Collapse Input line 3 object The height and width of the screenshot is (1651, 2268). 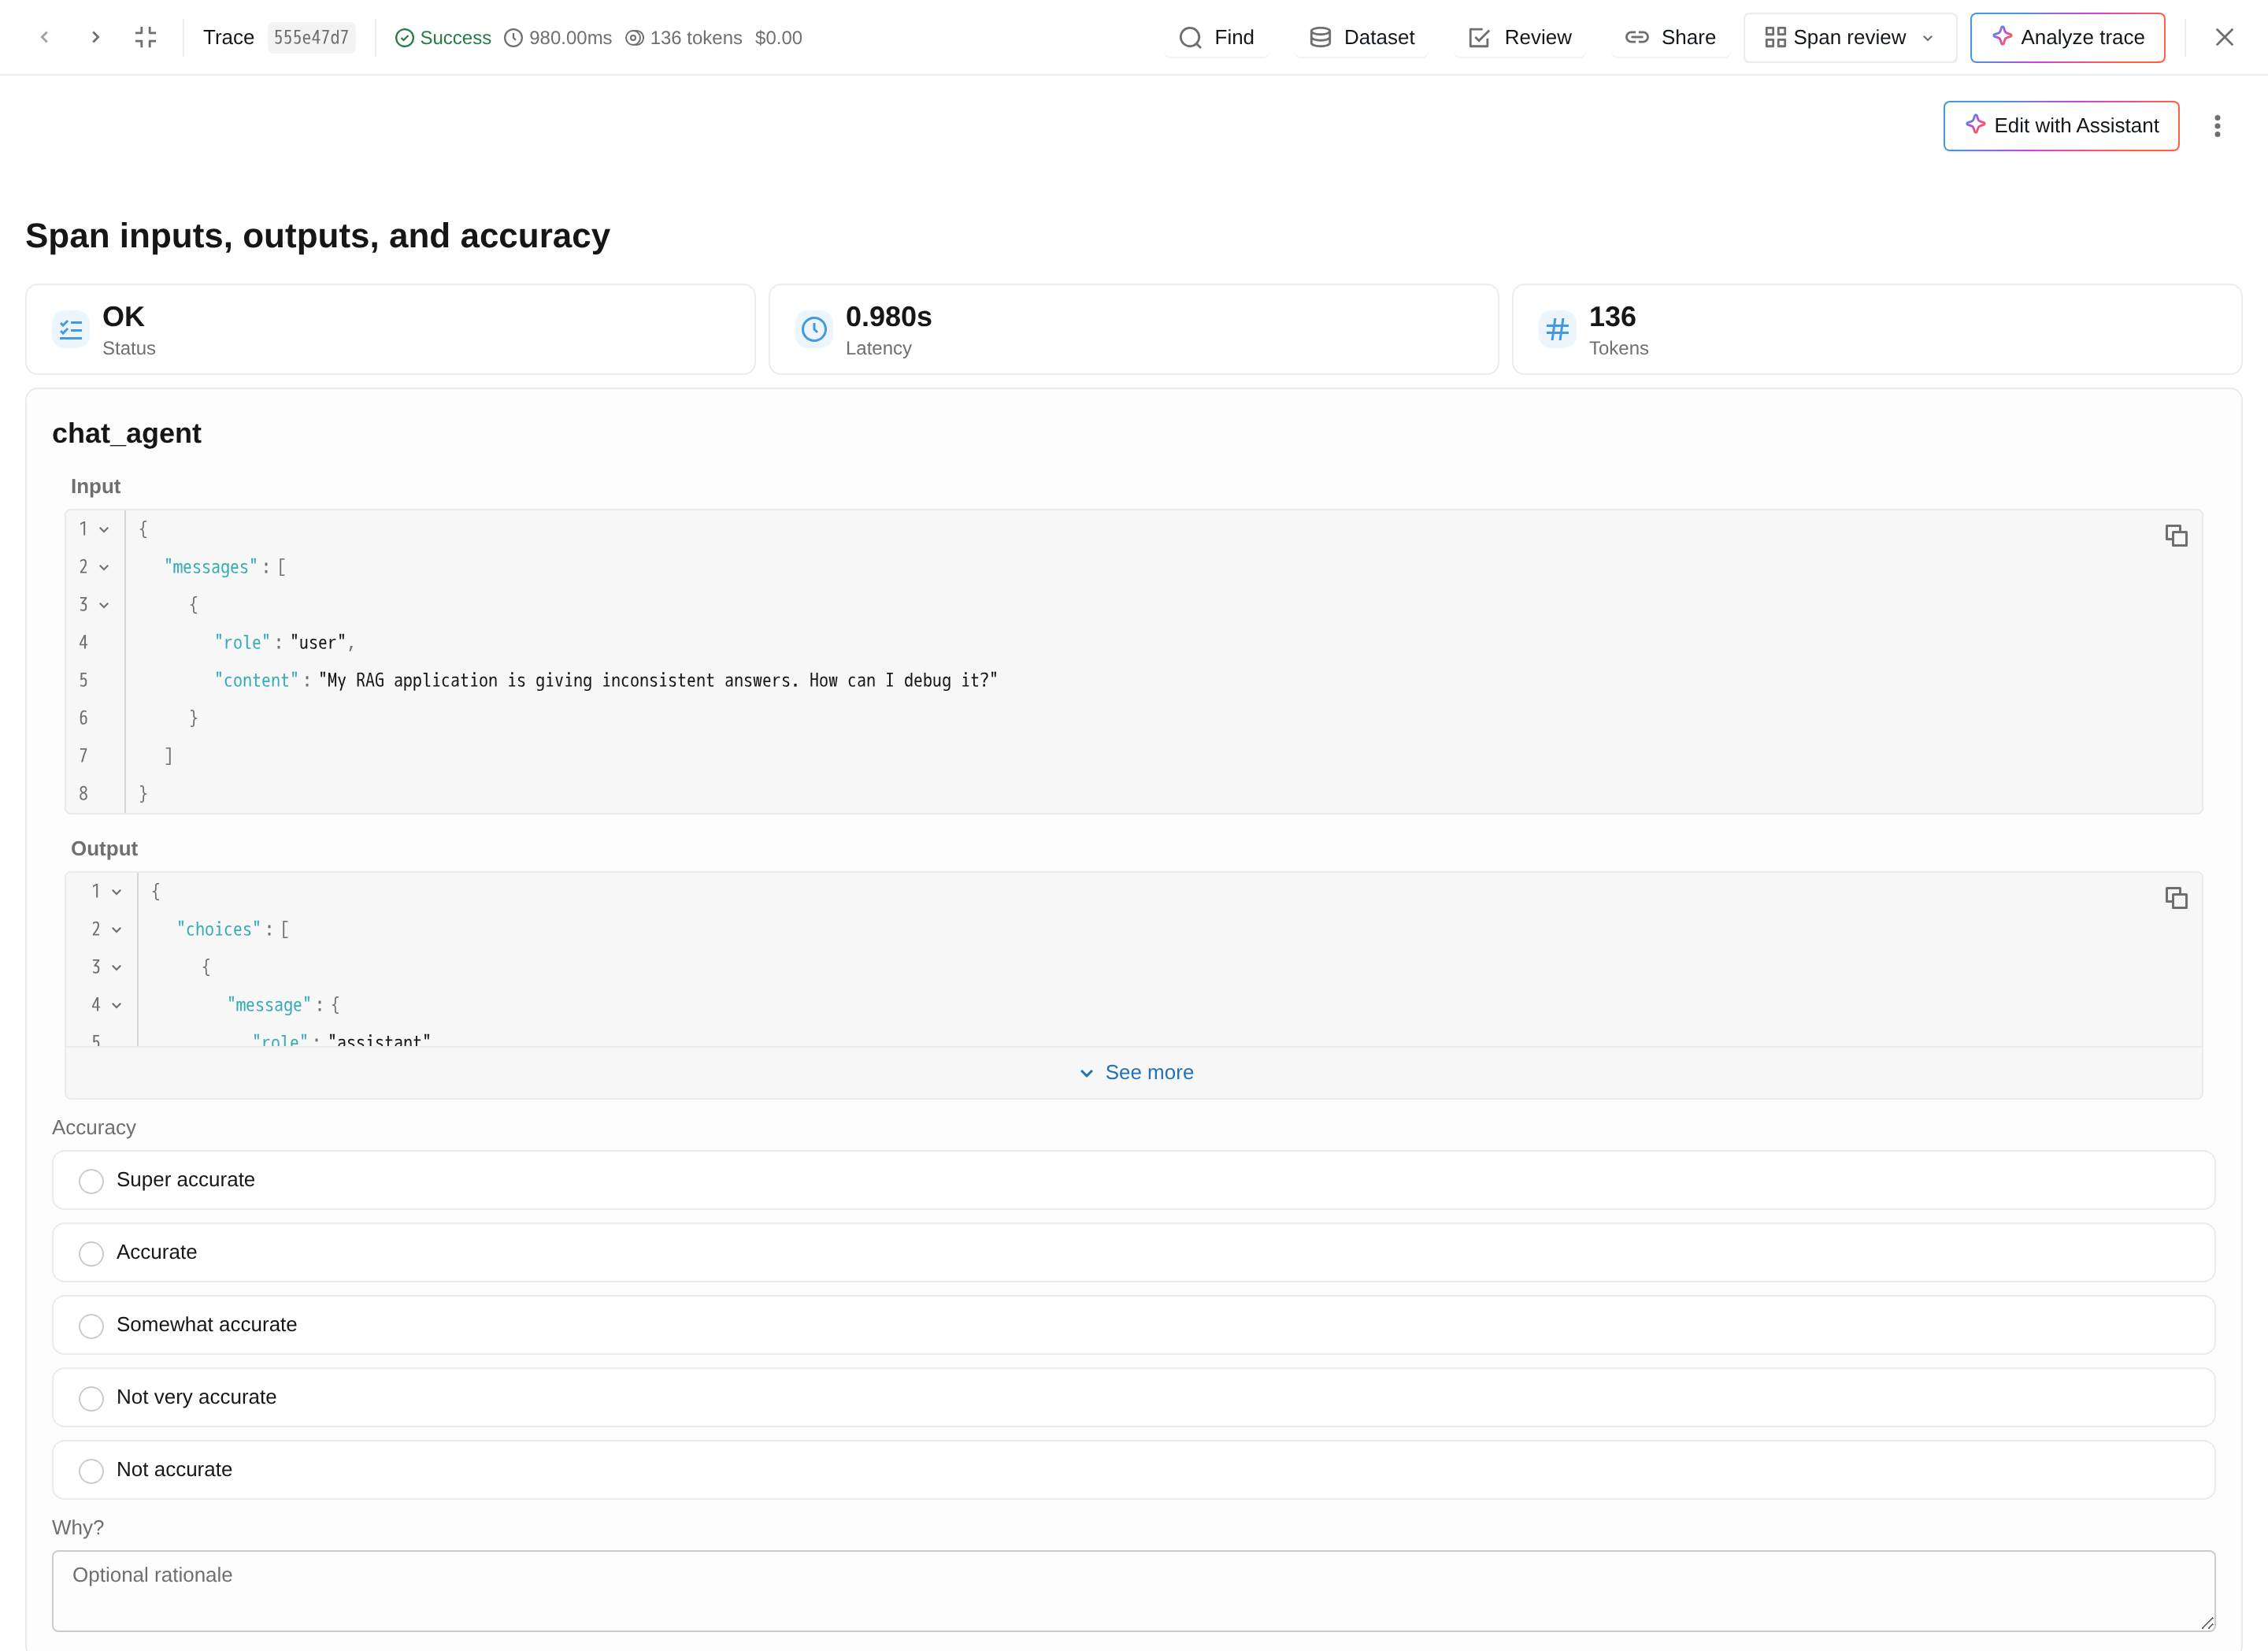(104, 605)
